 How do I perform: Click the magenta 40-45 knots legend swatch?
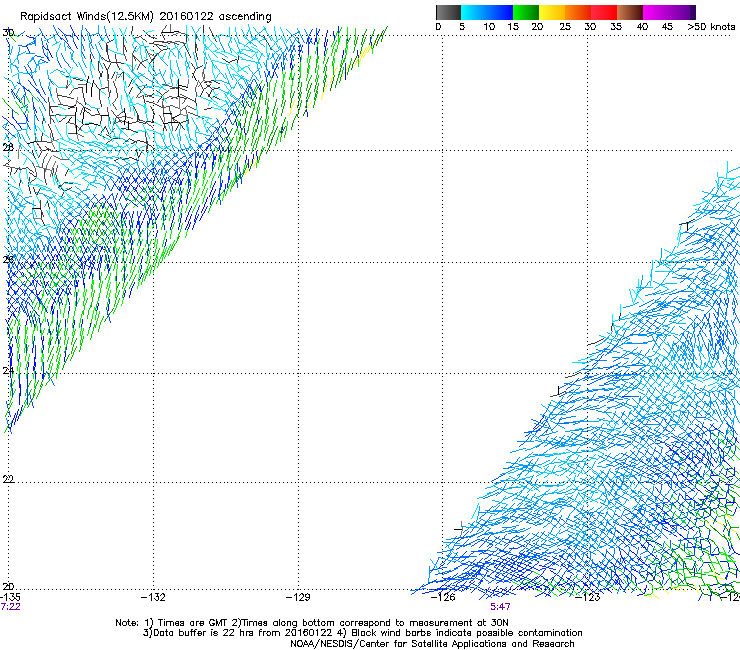pos(656,12)
